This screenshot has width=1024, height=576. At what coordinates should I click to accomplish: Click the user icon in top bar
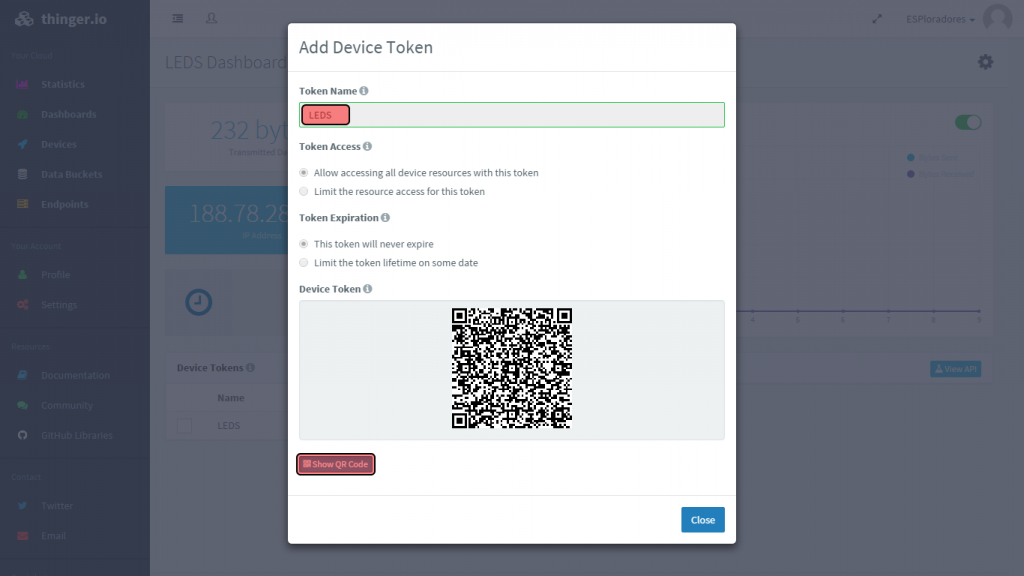tap(211, 18)
